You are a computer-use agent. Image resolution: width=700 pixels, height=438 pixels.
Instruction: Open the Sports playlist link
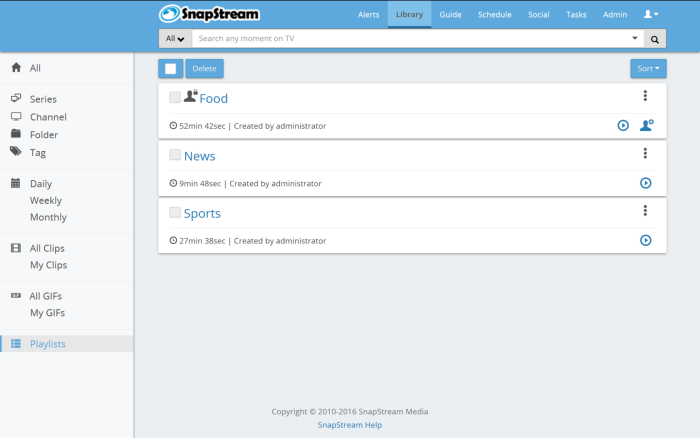(x=202, y=213)
